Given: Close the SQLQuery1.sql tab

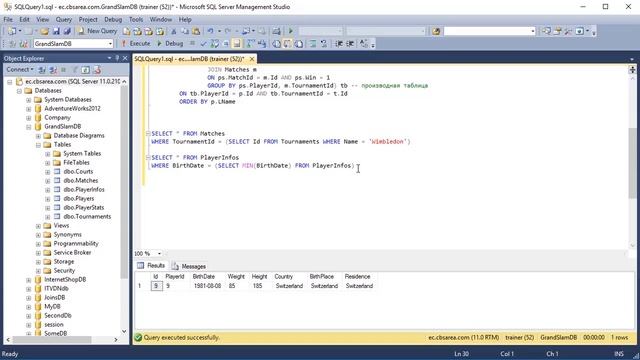Looking at the screenshot, I should pos(252,59).
